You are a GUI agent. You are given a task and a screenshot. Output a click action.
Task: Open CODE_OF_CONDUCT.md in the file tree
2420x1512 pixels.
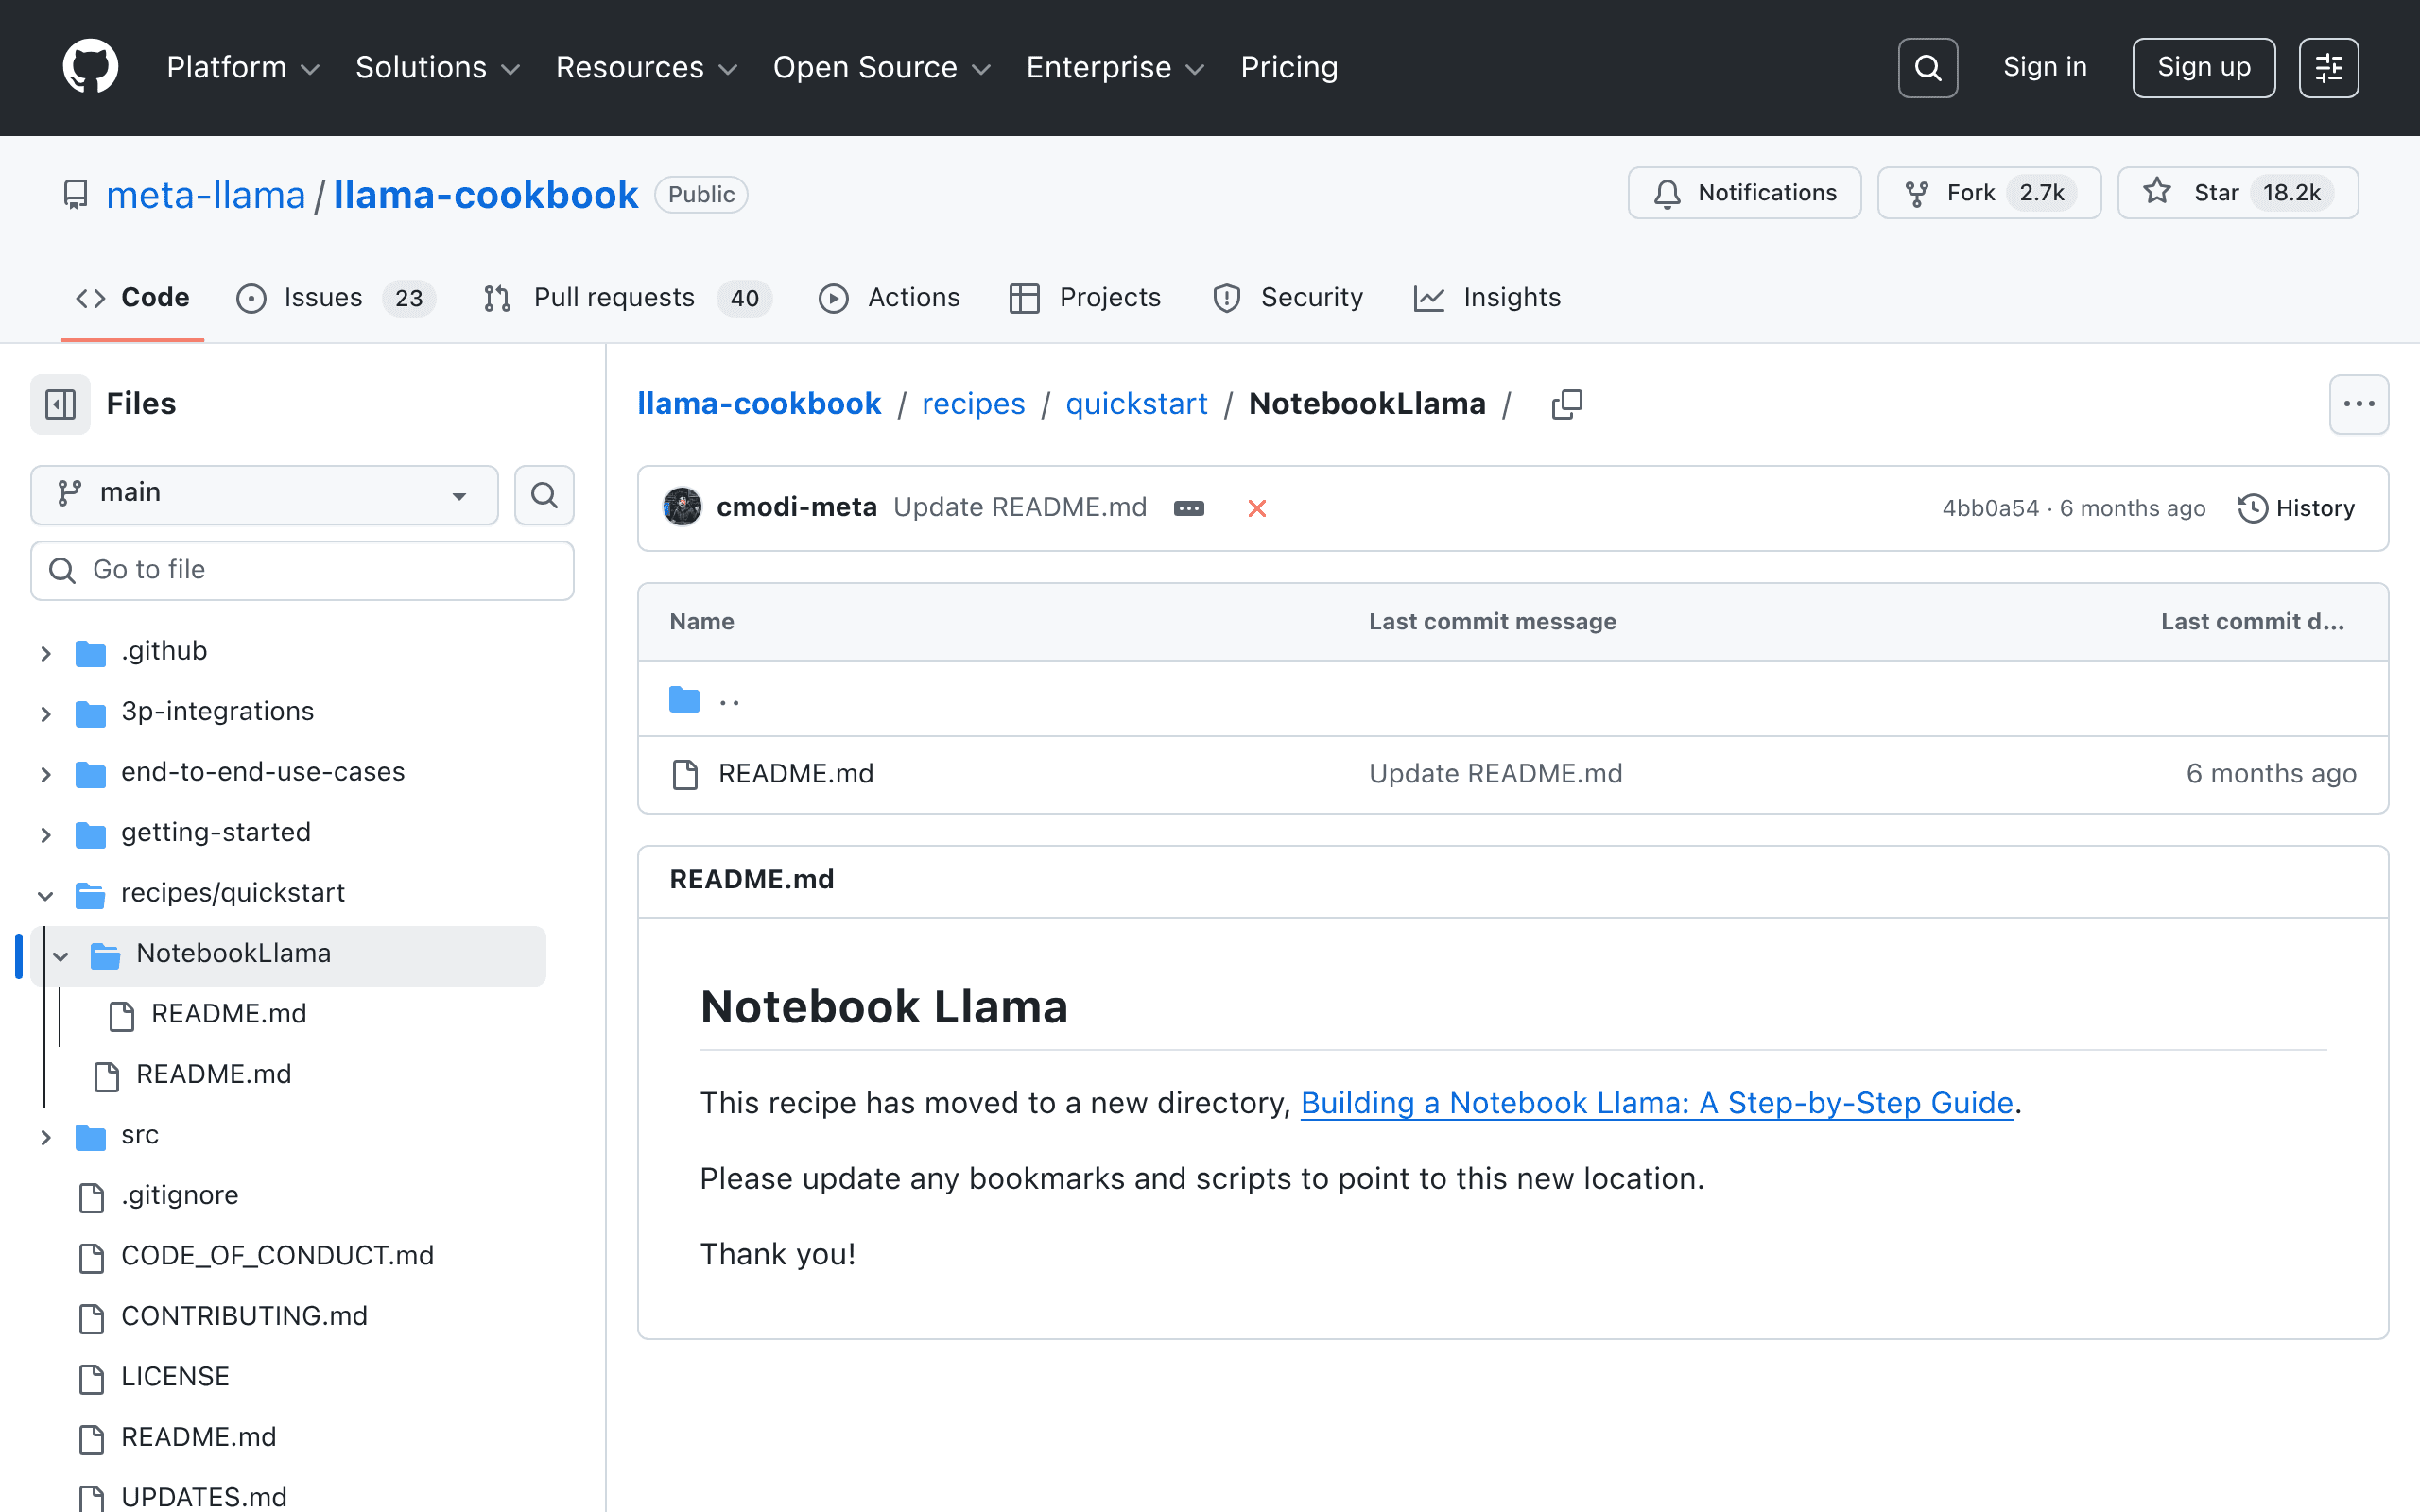pos(277,1256)
